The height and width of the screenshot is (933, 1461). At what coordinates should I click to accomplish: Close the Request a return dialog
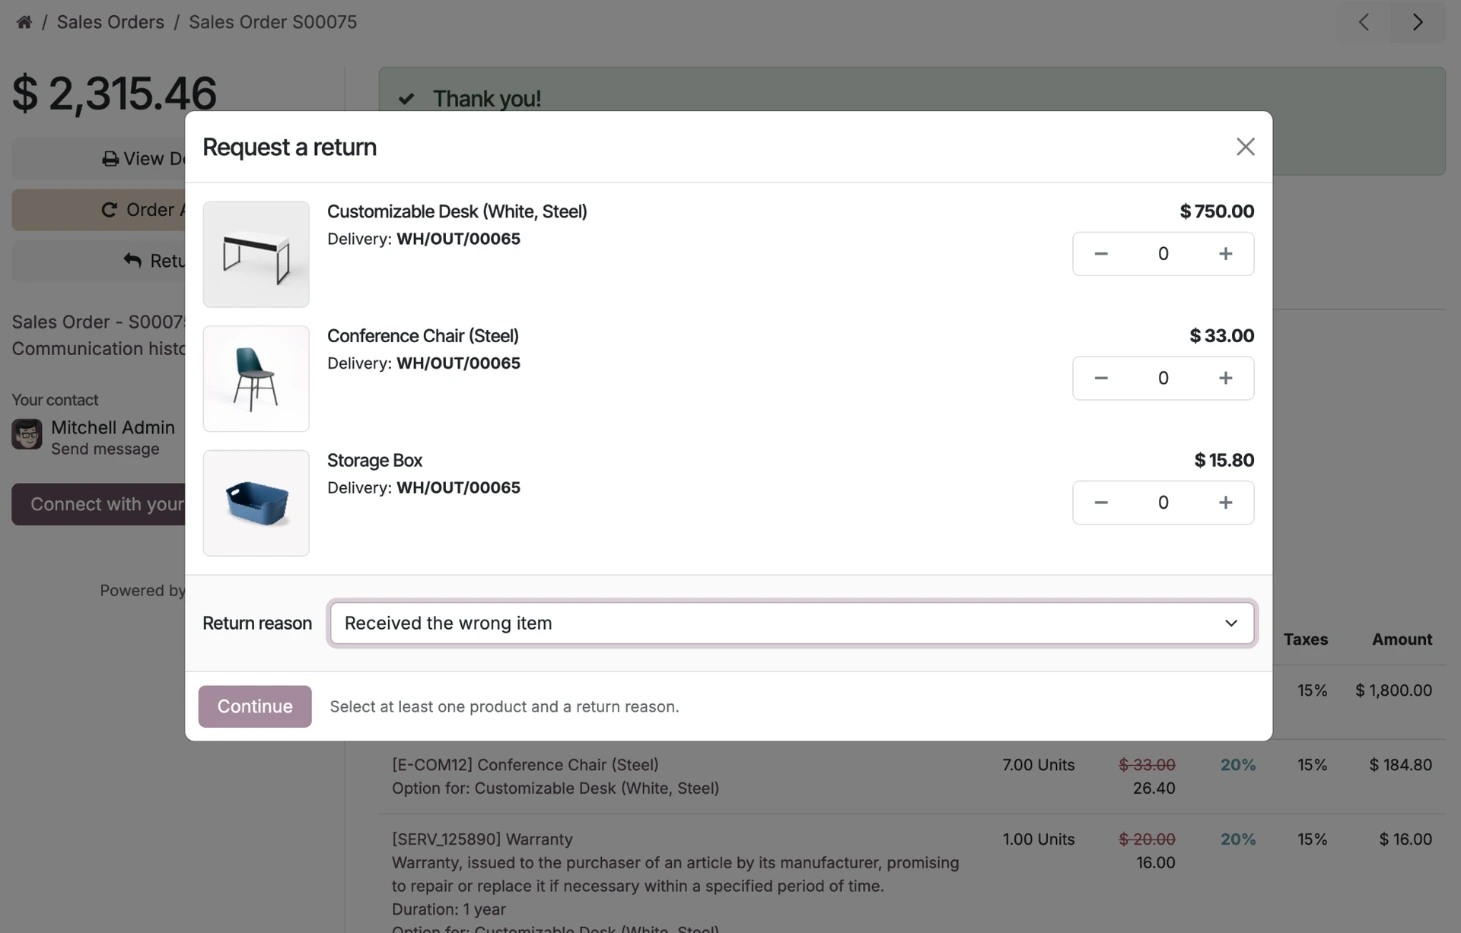tap(1244, 146)
